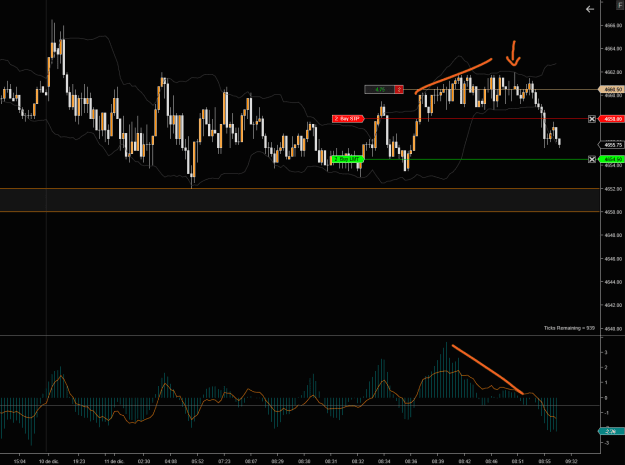
Task: Select the green 2 Buy LMT order label
Action: tap(348, 159)
